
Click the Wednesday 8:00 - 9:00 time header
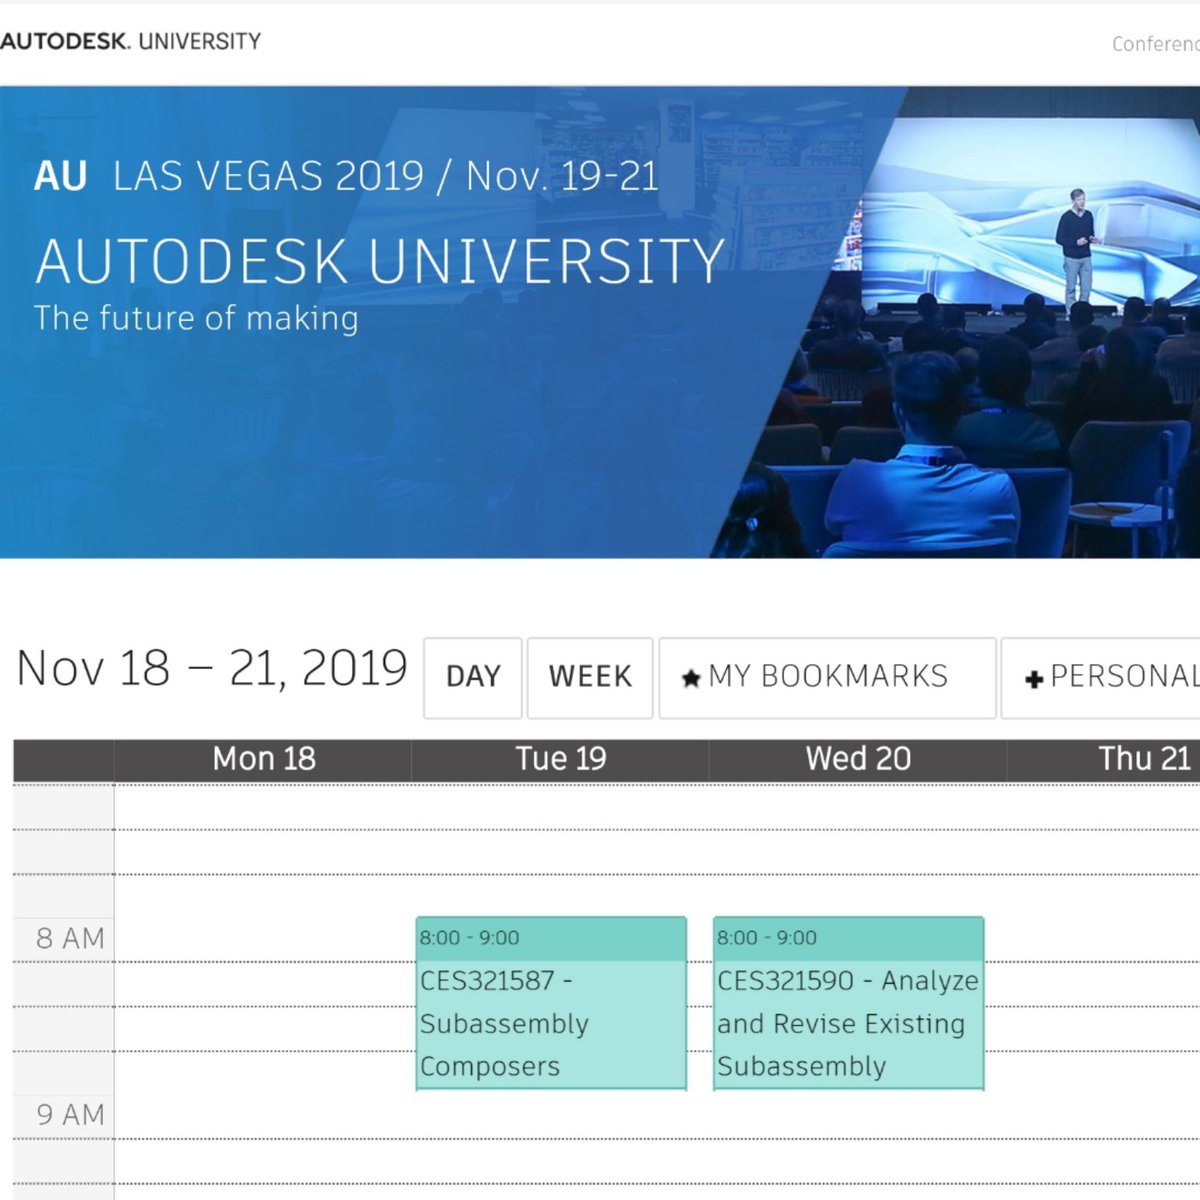pyautogui.click(x=848, y=938)
